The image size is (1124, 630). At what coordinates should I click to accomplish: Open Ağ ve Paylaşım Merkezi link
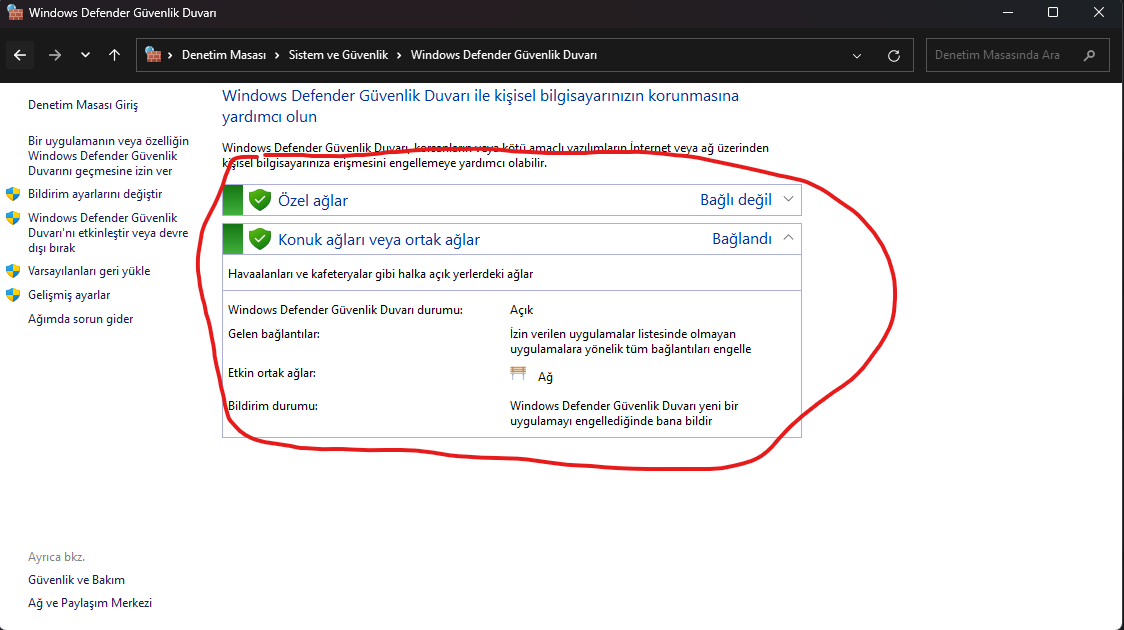[90, 603]
